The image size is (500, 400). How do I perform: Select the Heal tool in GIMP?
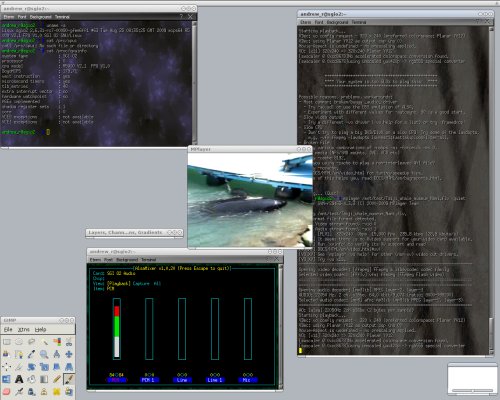click(57, 391)
